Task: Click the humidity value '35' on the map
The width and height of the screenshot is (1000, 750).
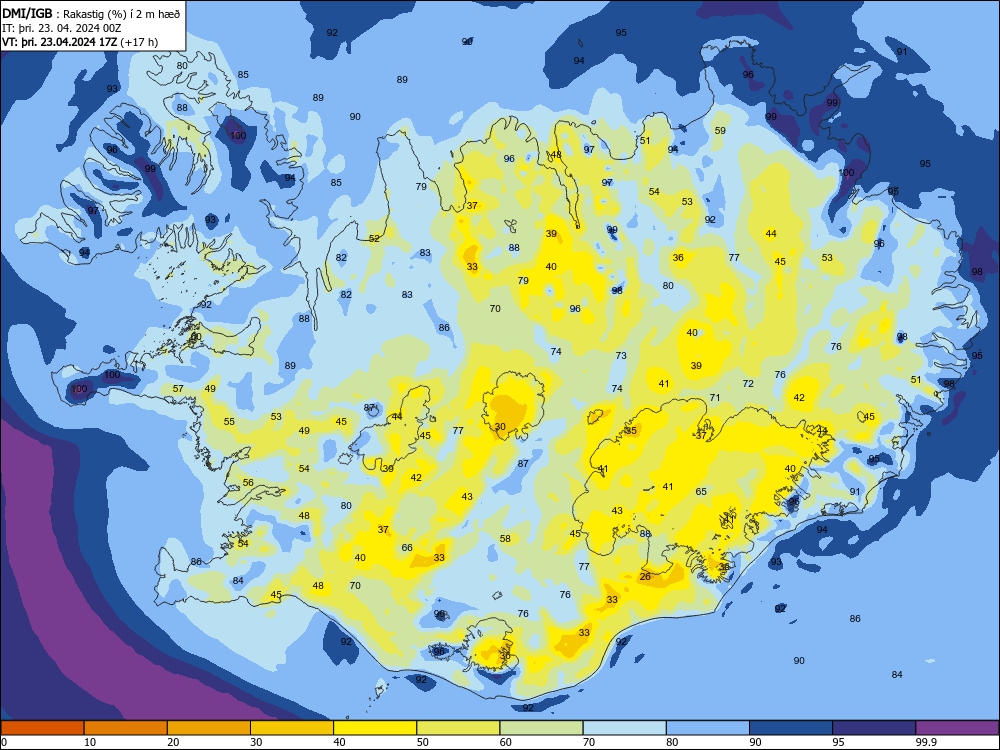Action: (x=631, y=431)
